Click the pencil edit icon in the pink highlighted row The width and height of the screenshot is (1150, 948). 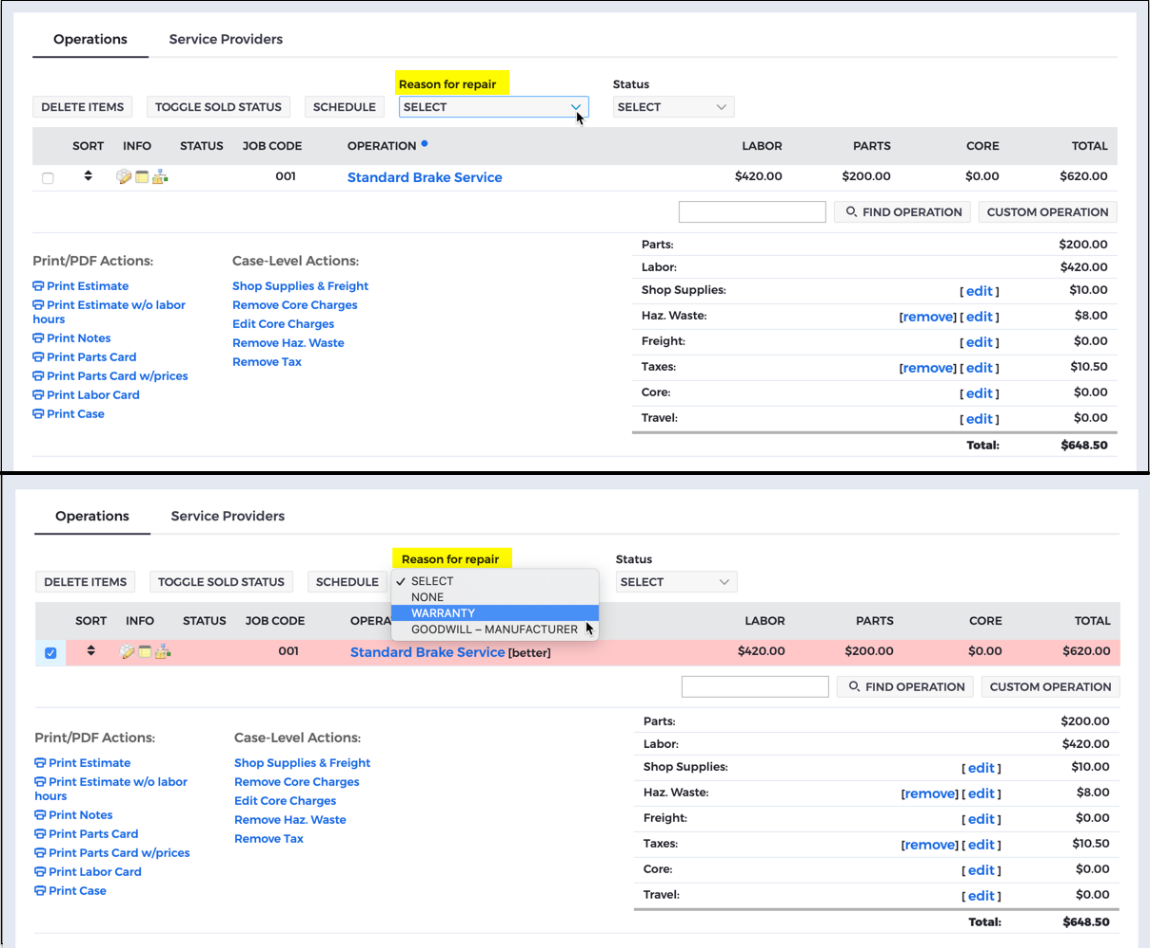pos(126,652)
